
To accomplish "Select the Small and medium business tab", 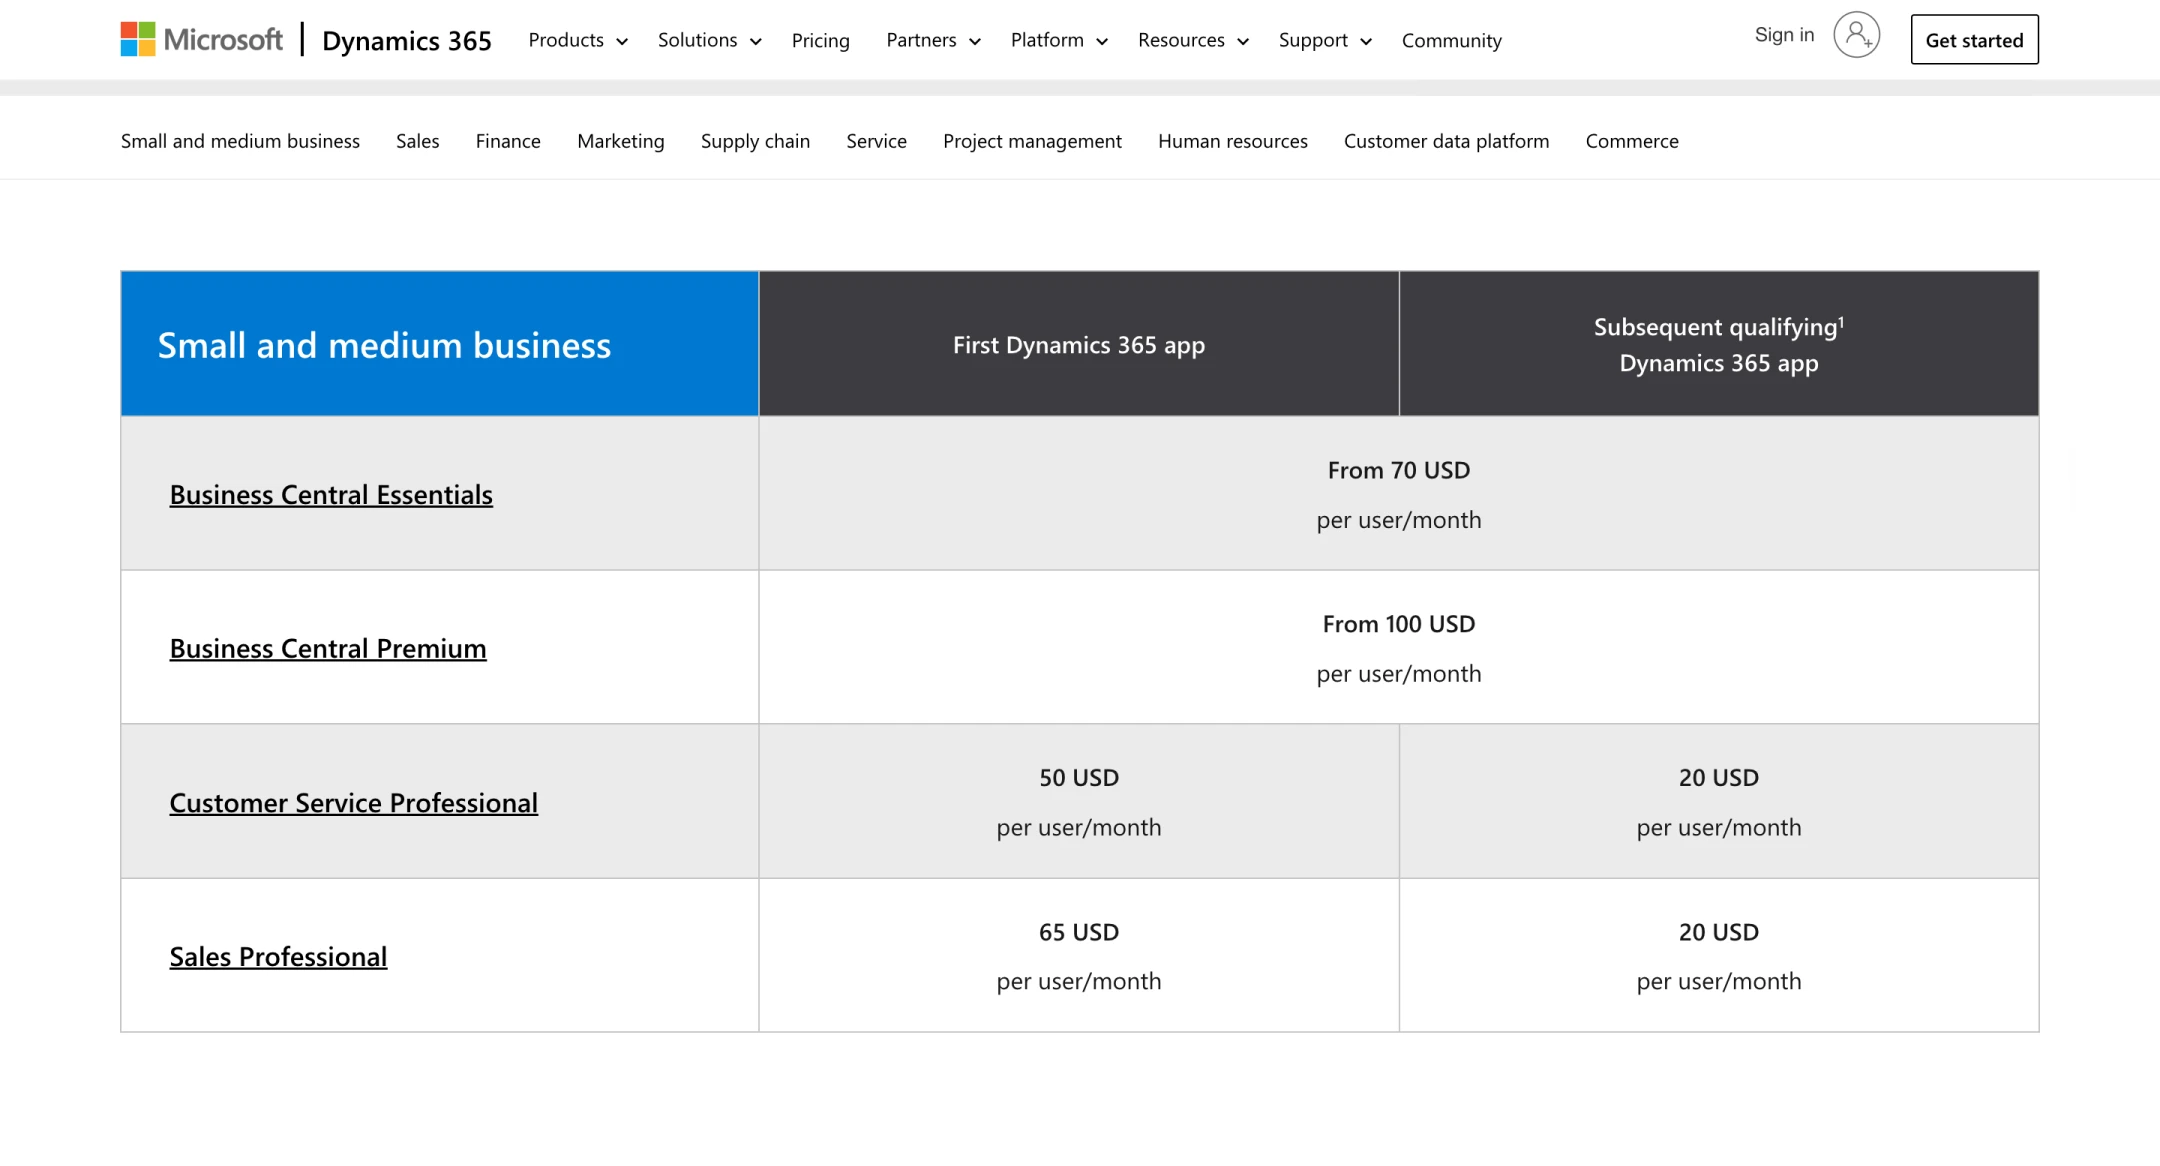I will [x=240, y=141].
